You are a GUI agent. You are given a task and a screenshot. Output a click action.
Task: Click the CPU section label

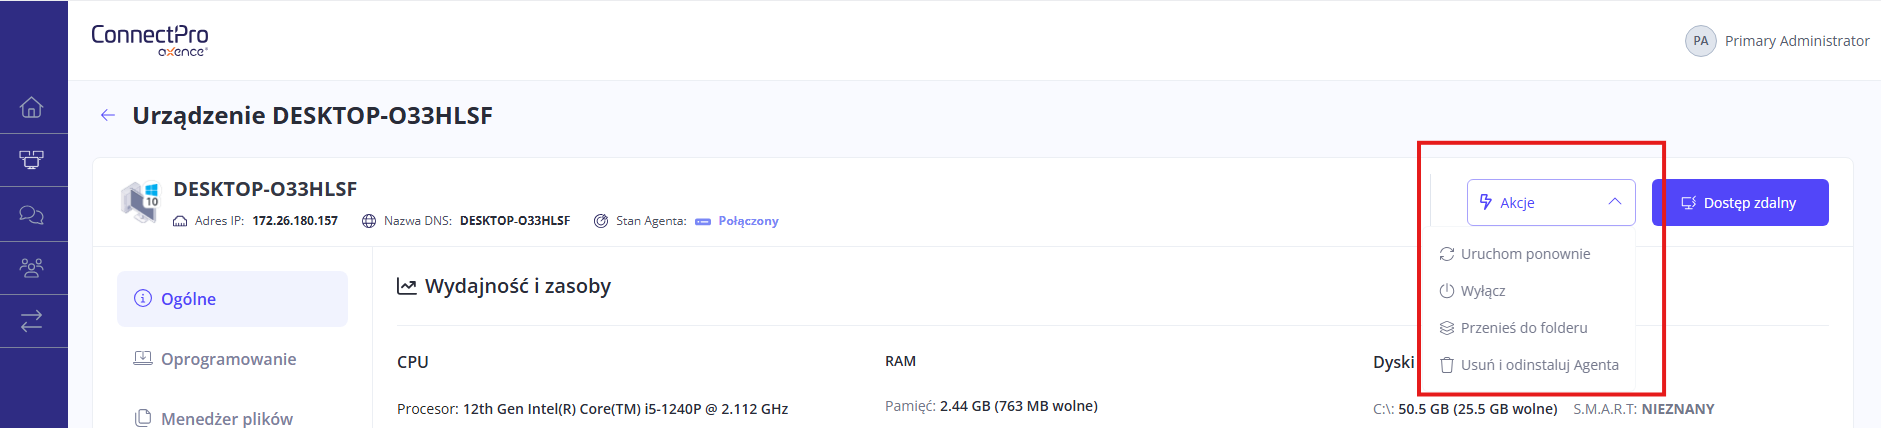[413, 362]
